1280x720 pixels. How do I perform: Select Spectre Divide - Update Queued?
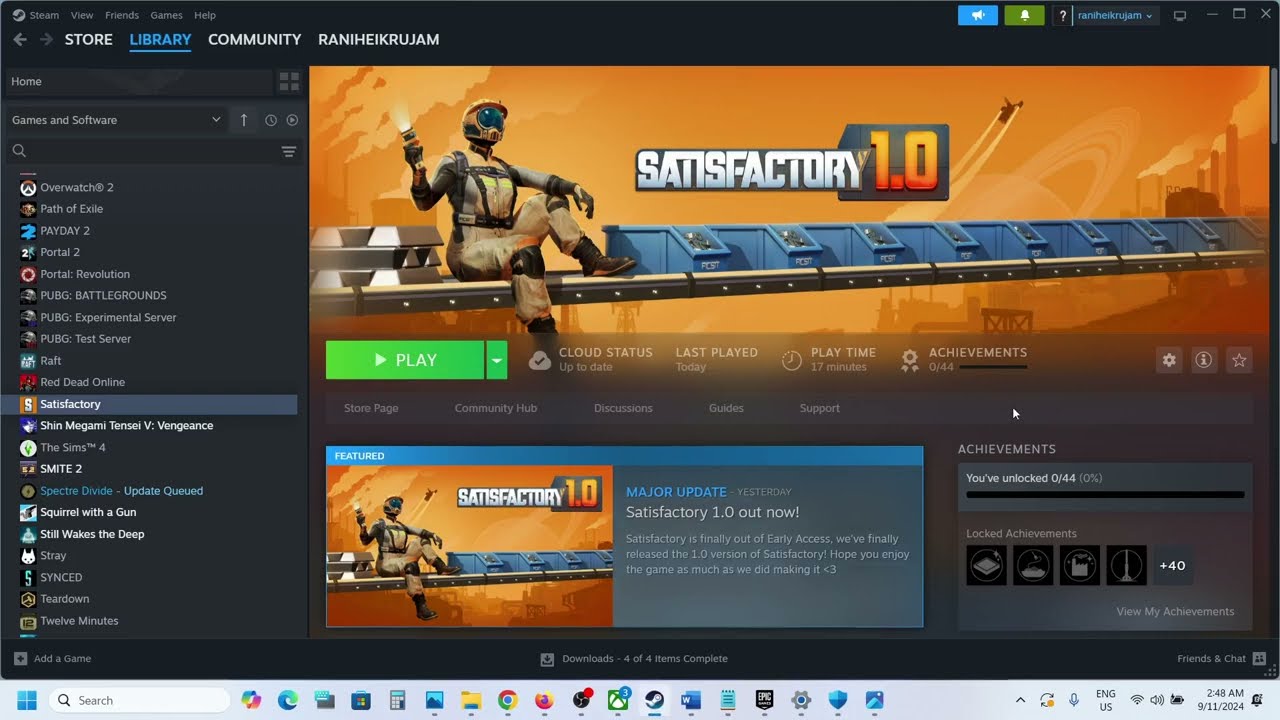pyautogui.click(x=121, y=491)
